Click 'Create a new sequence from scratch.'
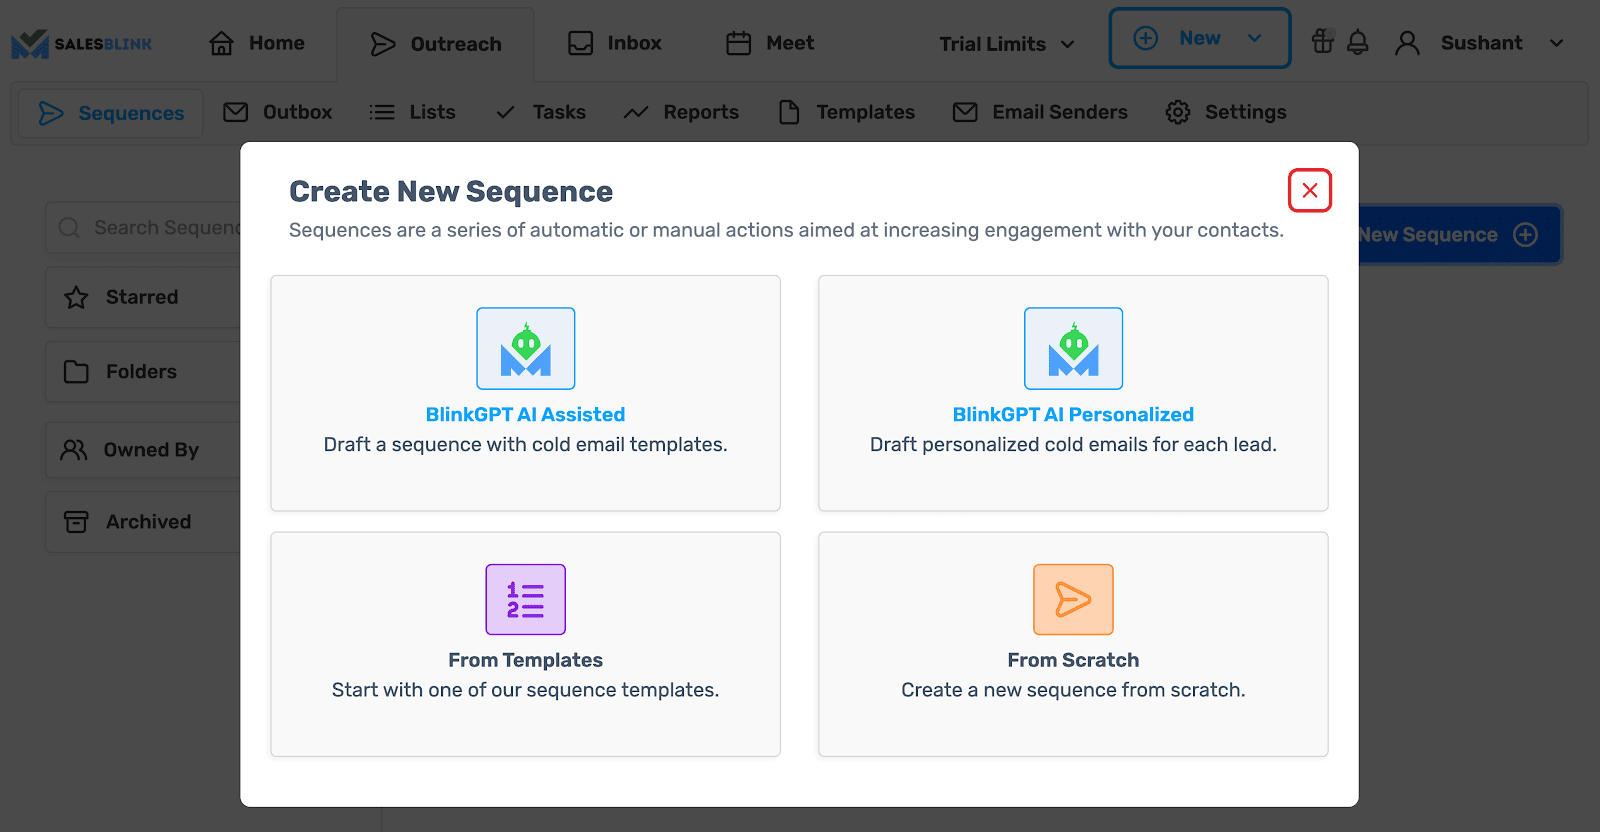Screen dimensions: 1600x832 (1073, 690)
